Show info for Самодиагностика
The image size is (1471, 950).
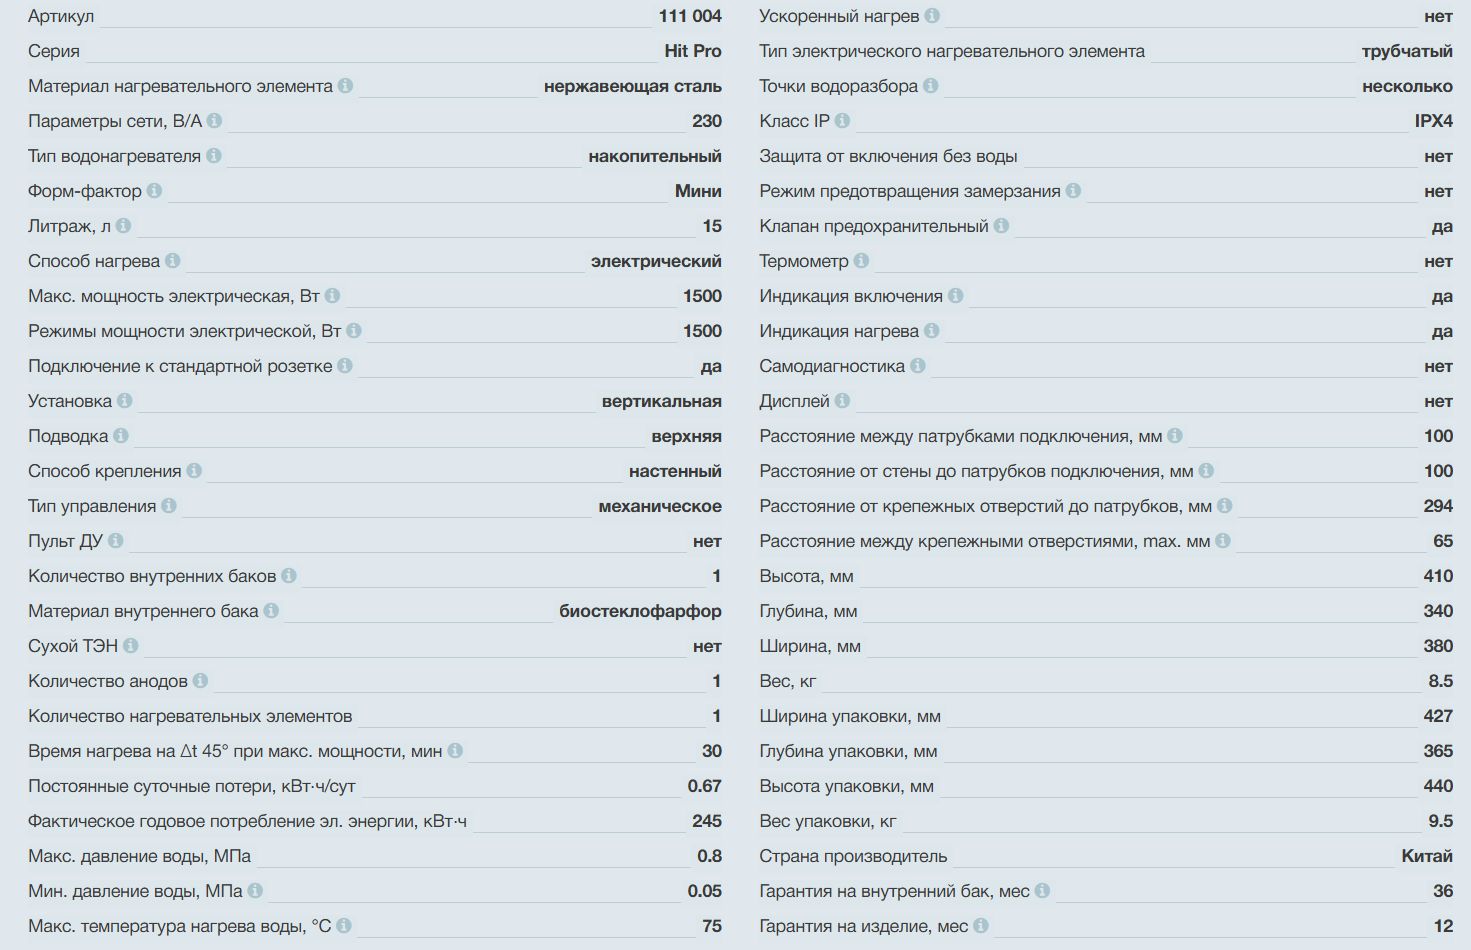917,366
